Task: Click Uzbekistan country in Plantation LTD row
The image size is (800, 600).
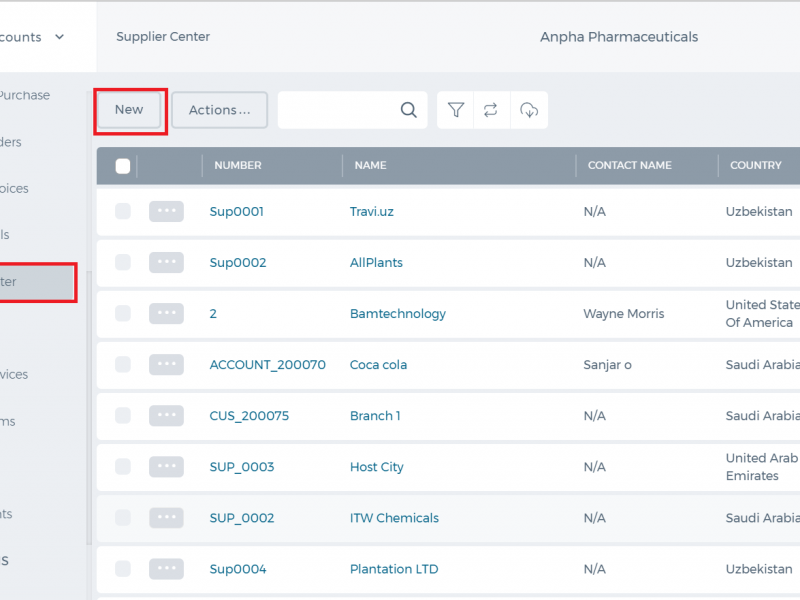Action: point(759,569)
